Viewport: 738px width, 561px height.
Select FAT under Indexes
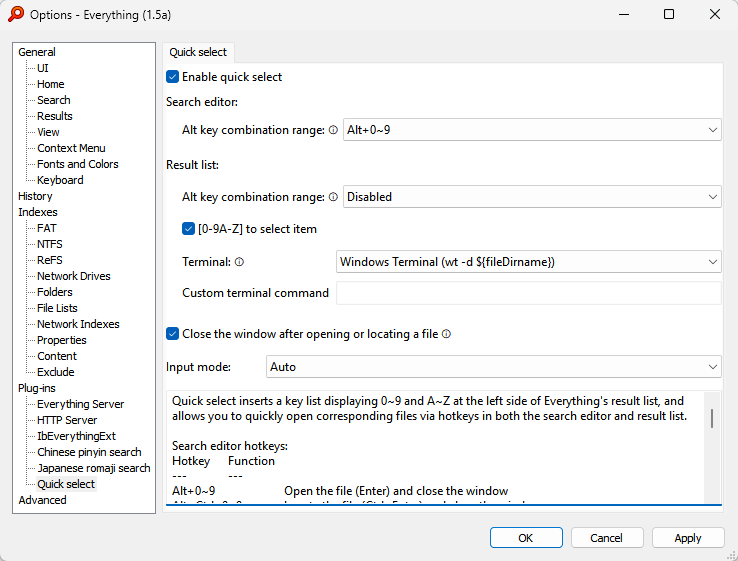(47, 228)
